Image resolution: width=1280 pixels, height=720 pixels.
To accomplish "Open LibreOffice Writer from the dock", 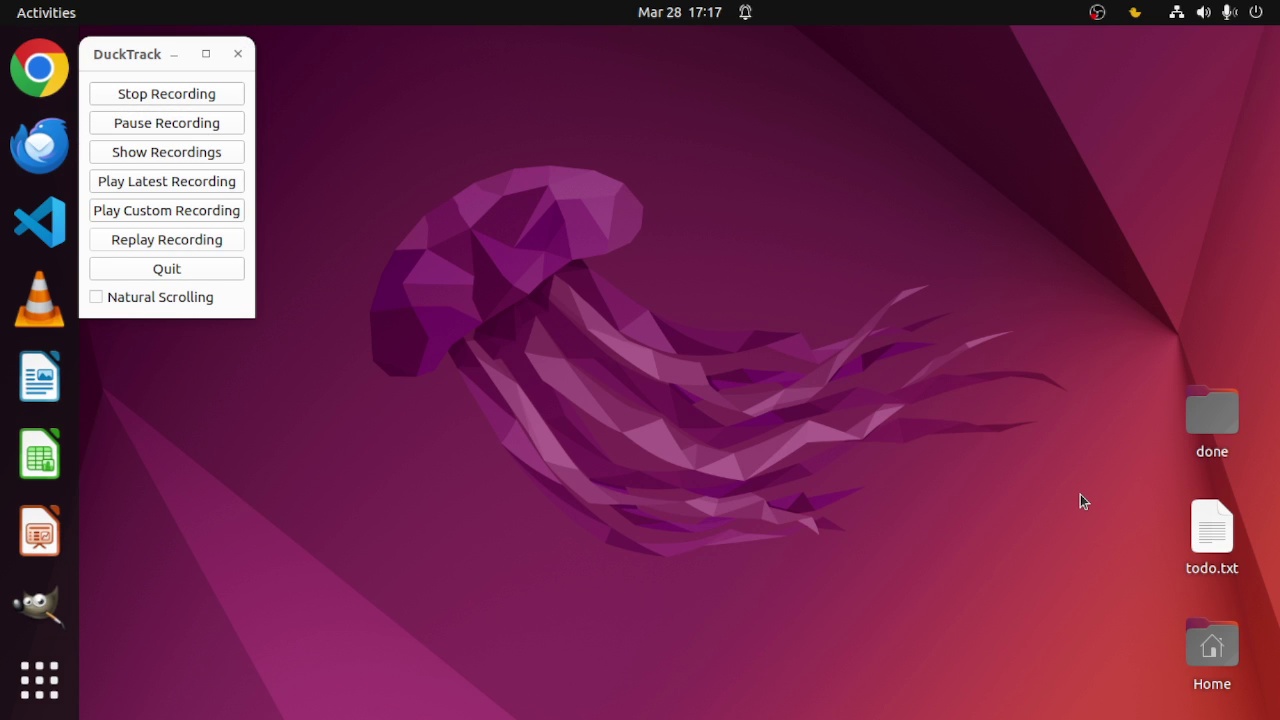I will [x=40, y=376].
